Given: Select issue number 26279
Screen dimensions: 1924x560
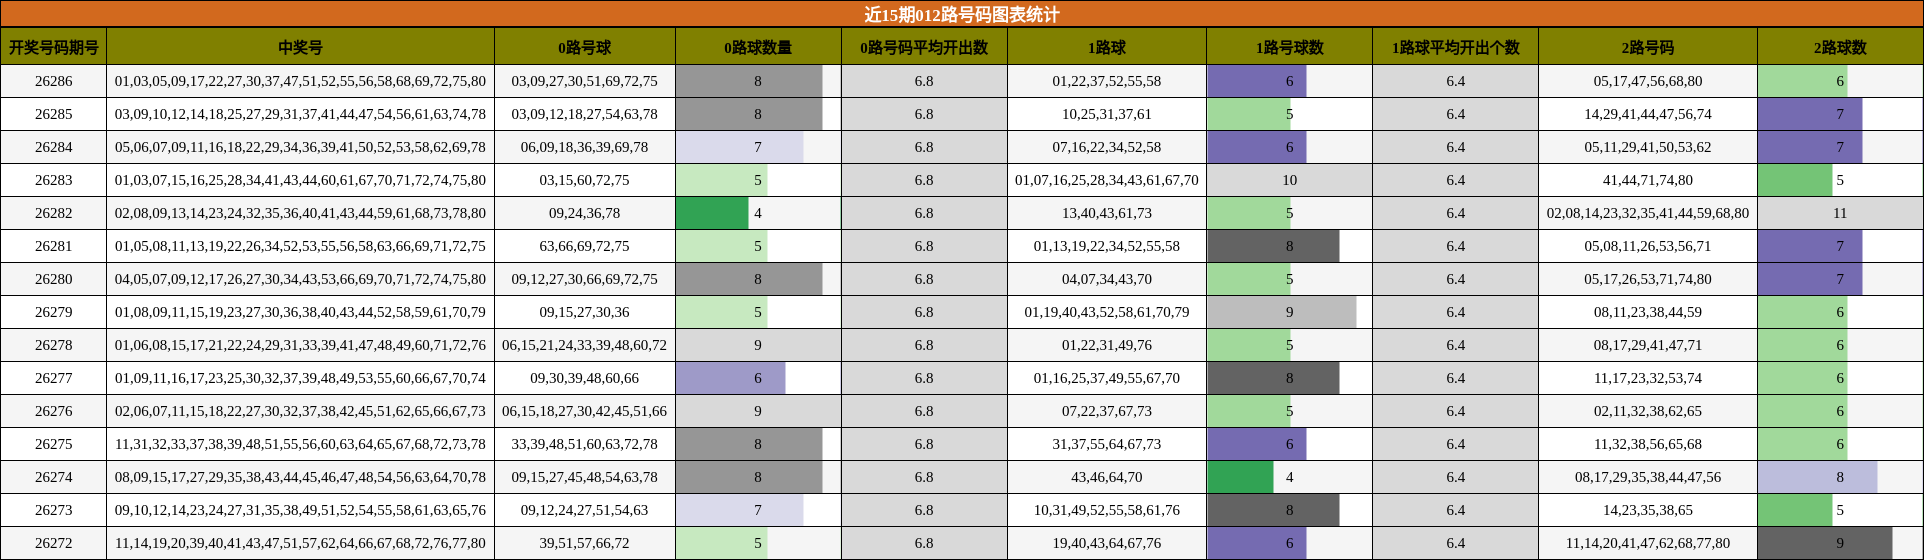Looking at the screenshot, I should [53, 312].
